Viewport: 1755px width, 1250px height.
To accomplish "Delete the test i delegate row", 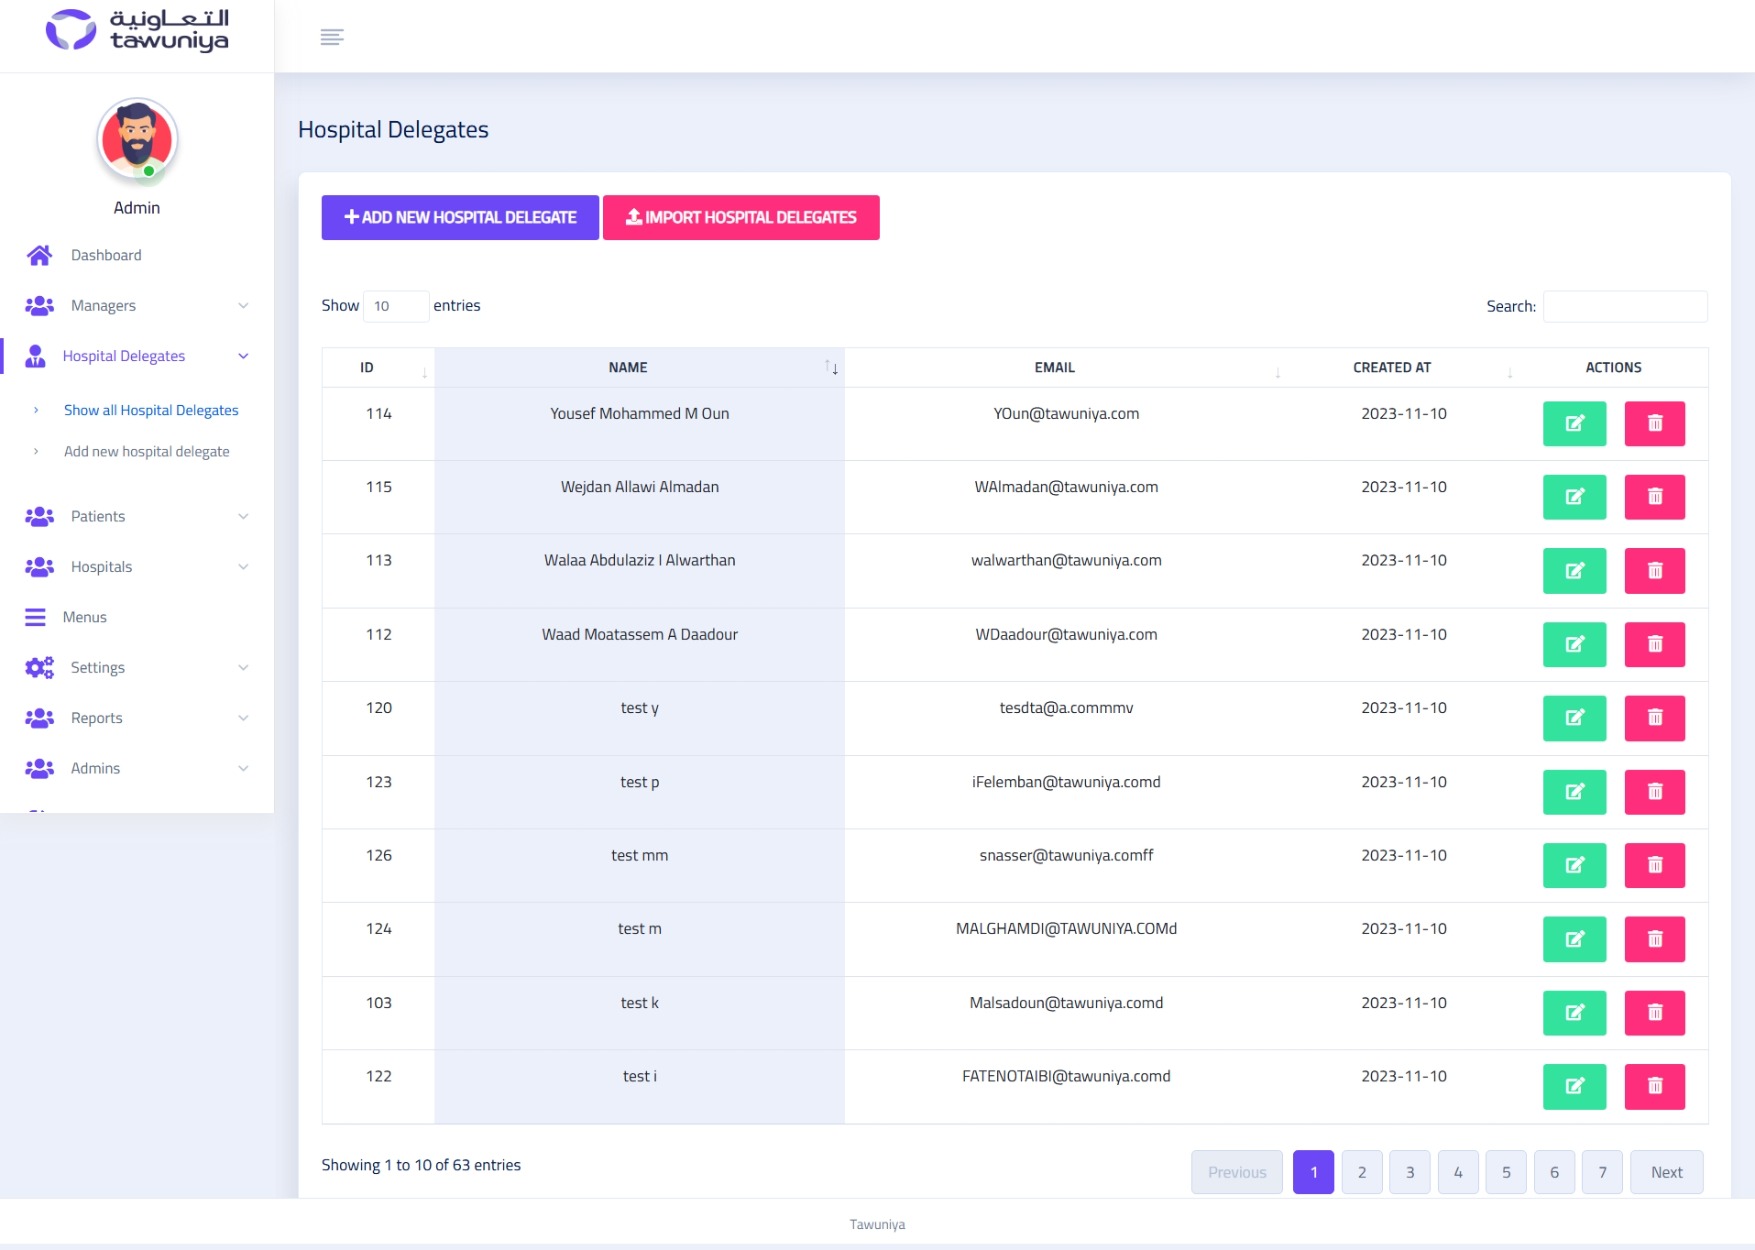I will (x=1654, y=1087).
